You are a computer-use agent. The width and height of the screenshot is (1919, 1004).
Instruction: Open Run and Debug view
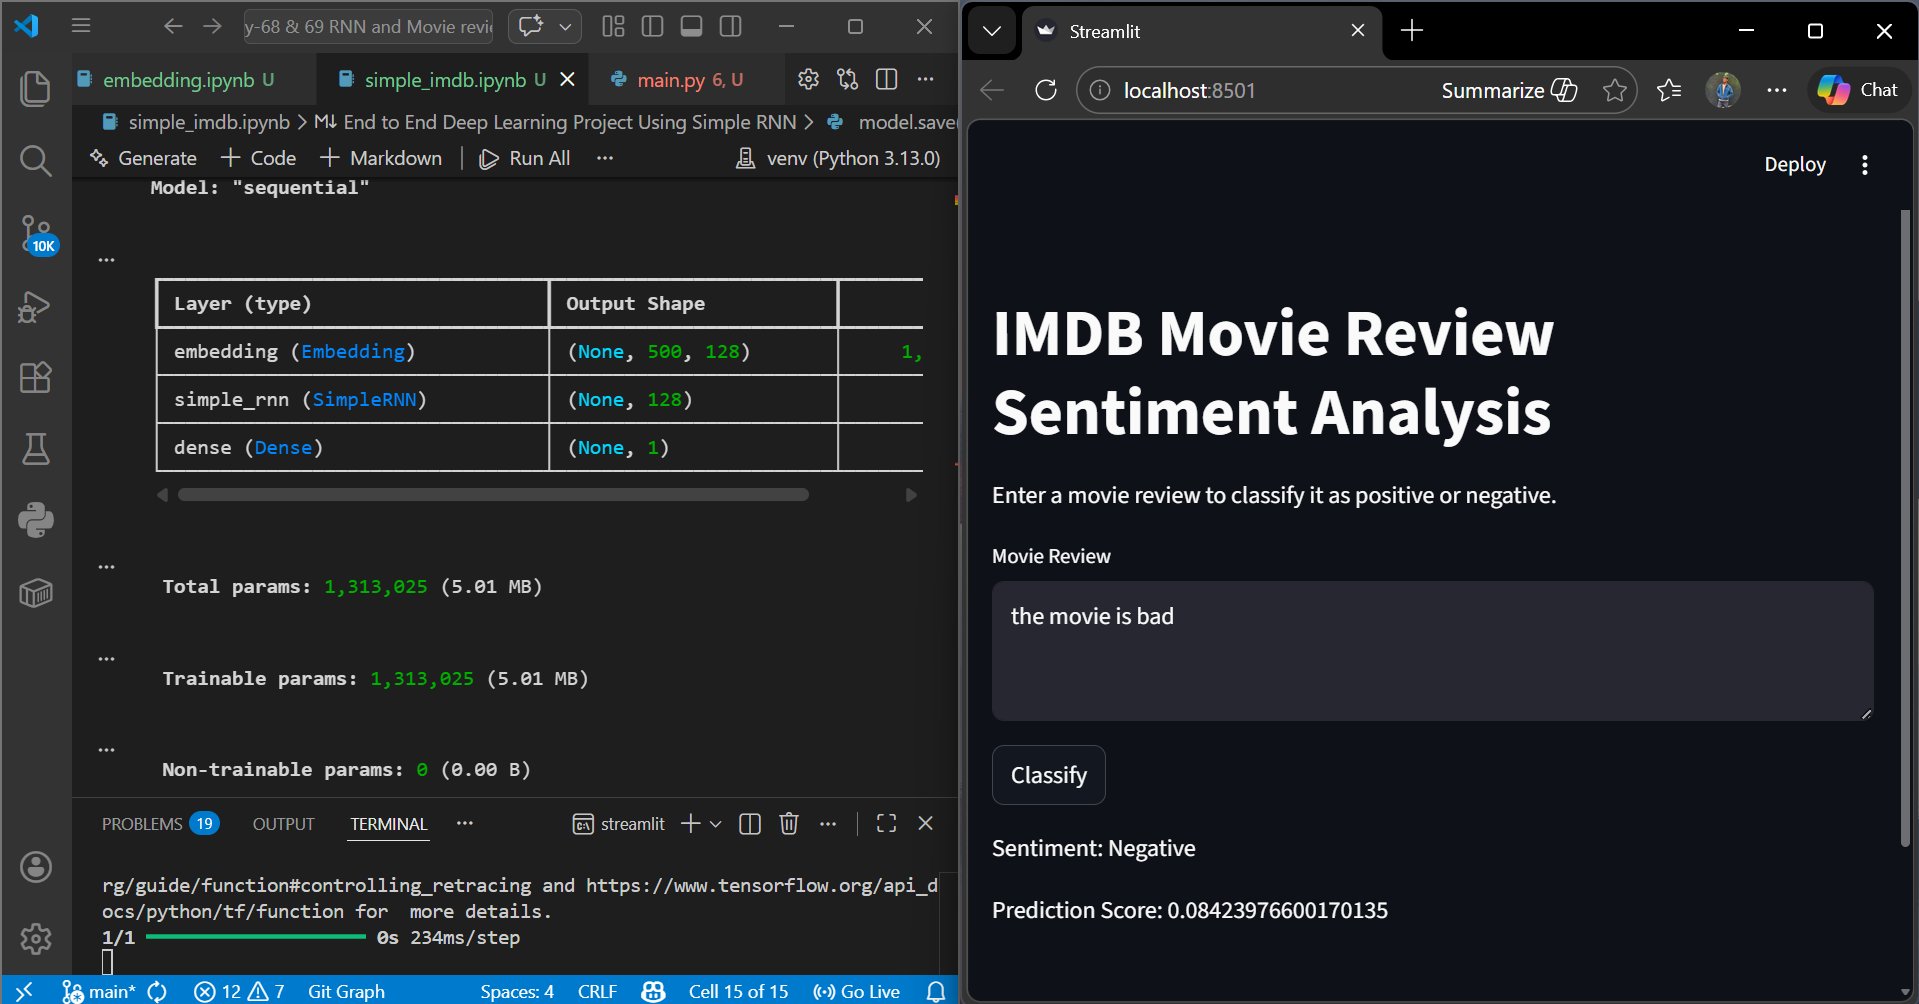(35, 307)
